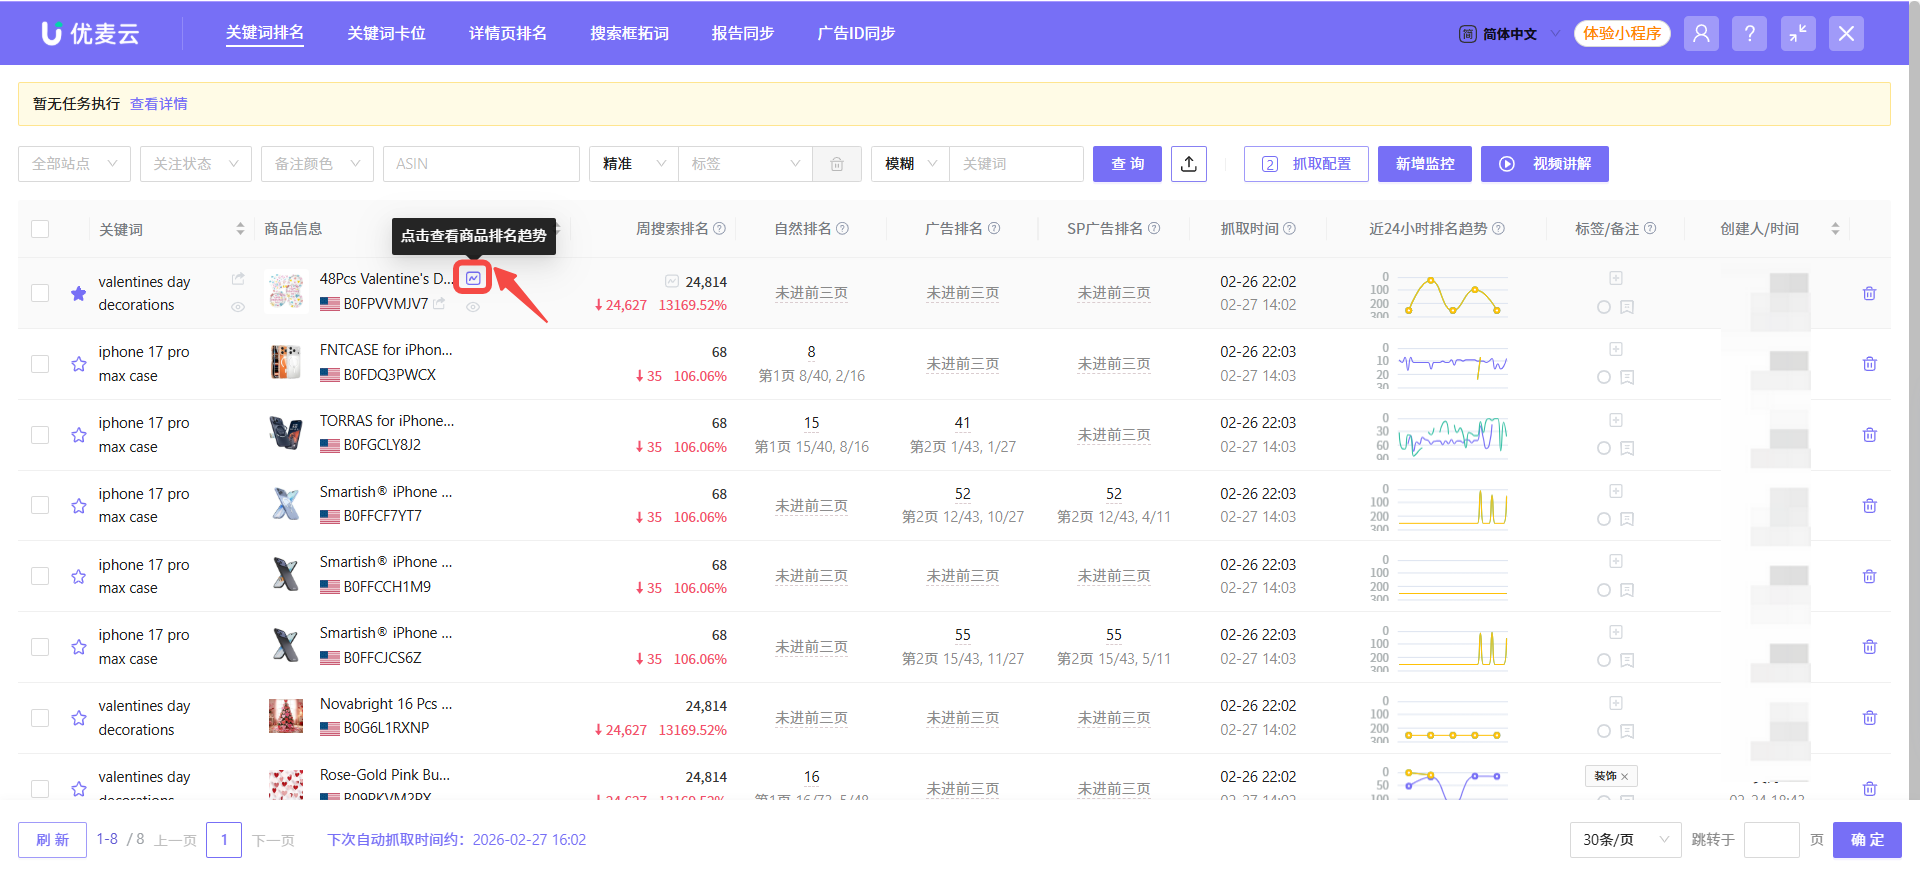The width and height of the screenshot is (1920, 878).
Task: Focus the 跳转于 page number input
Action: click(x=1771, y=840)
